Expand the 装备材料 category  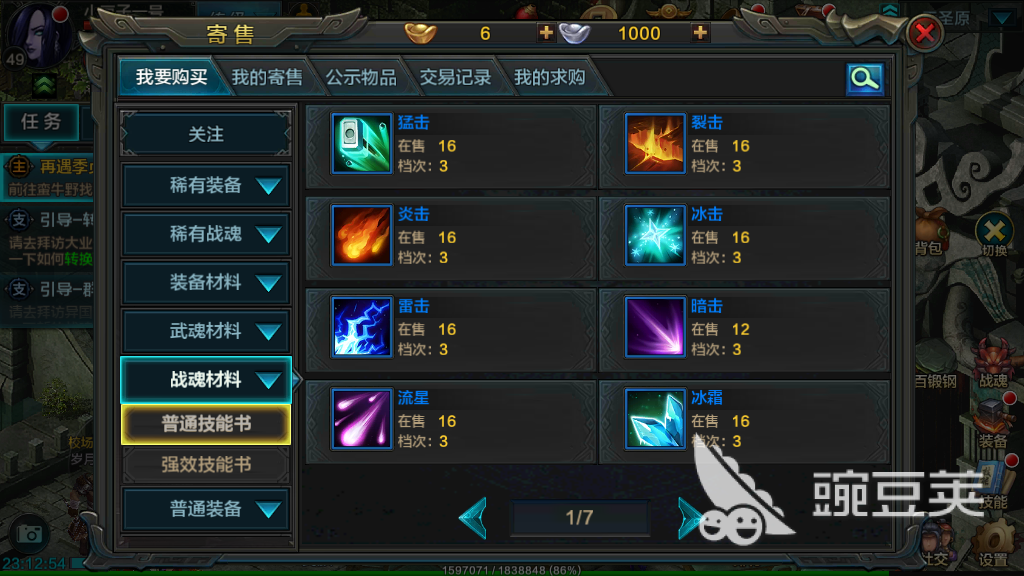206,283
